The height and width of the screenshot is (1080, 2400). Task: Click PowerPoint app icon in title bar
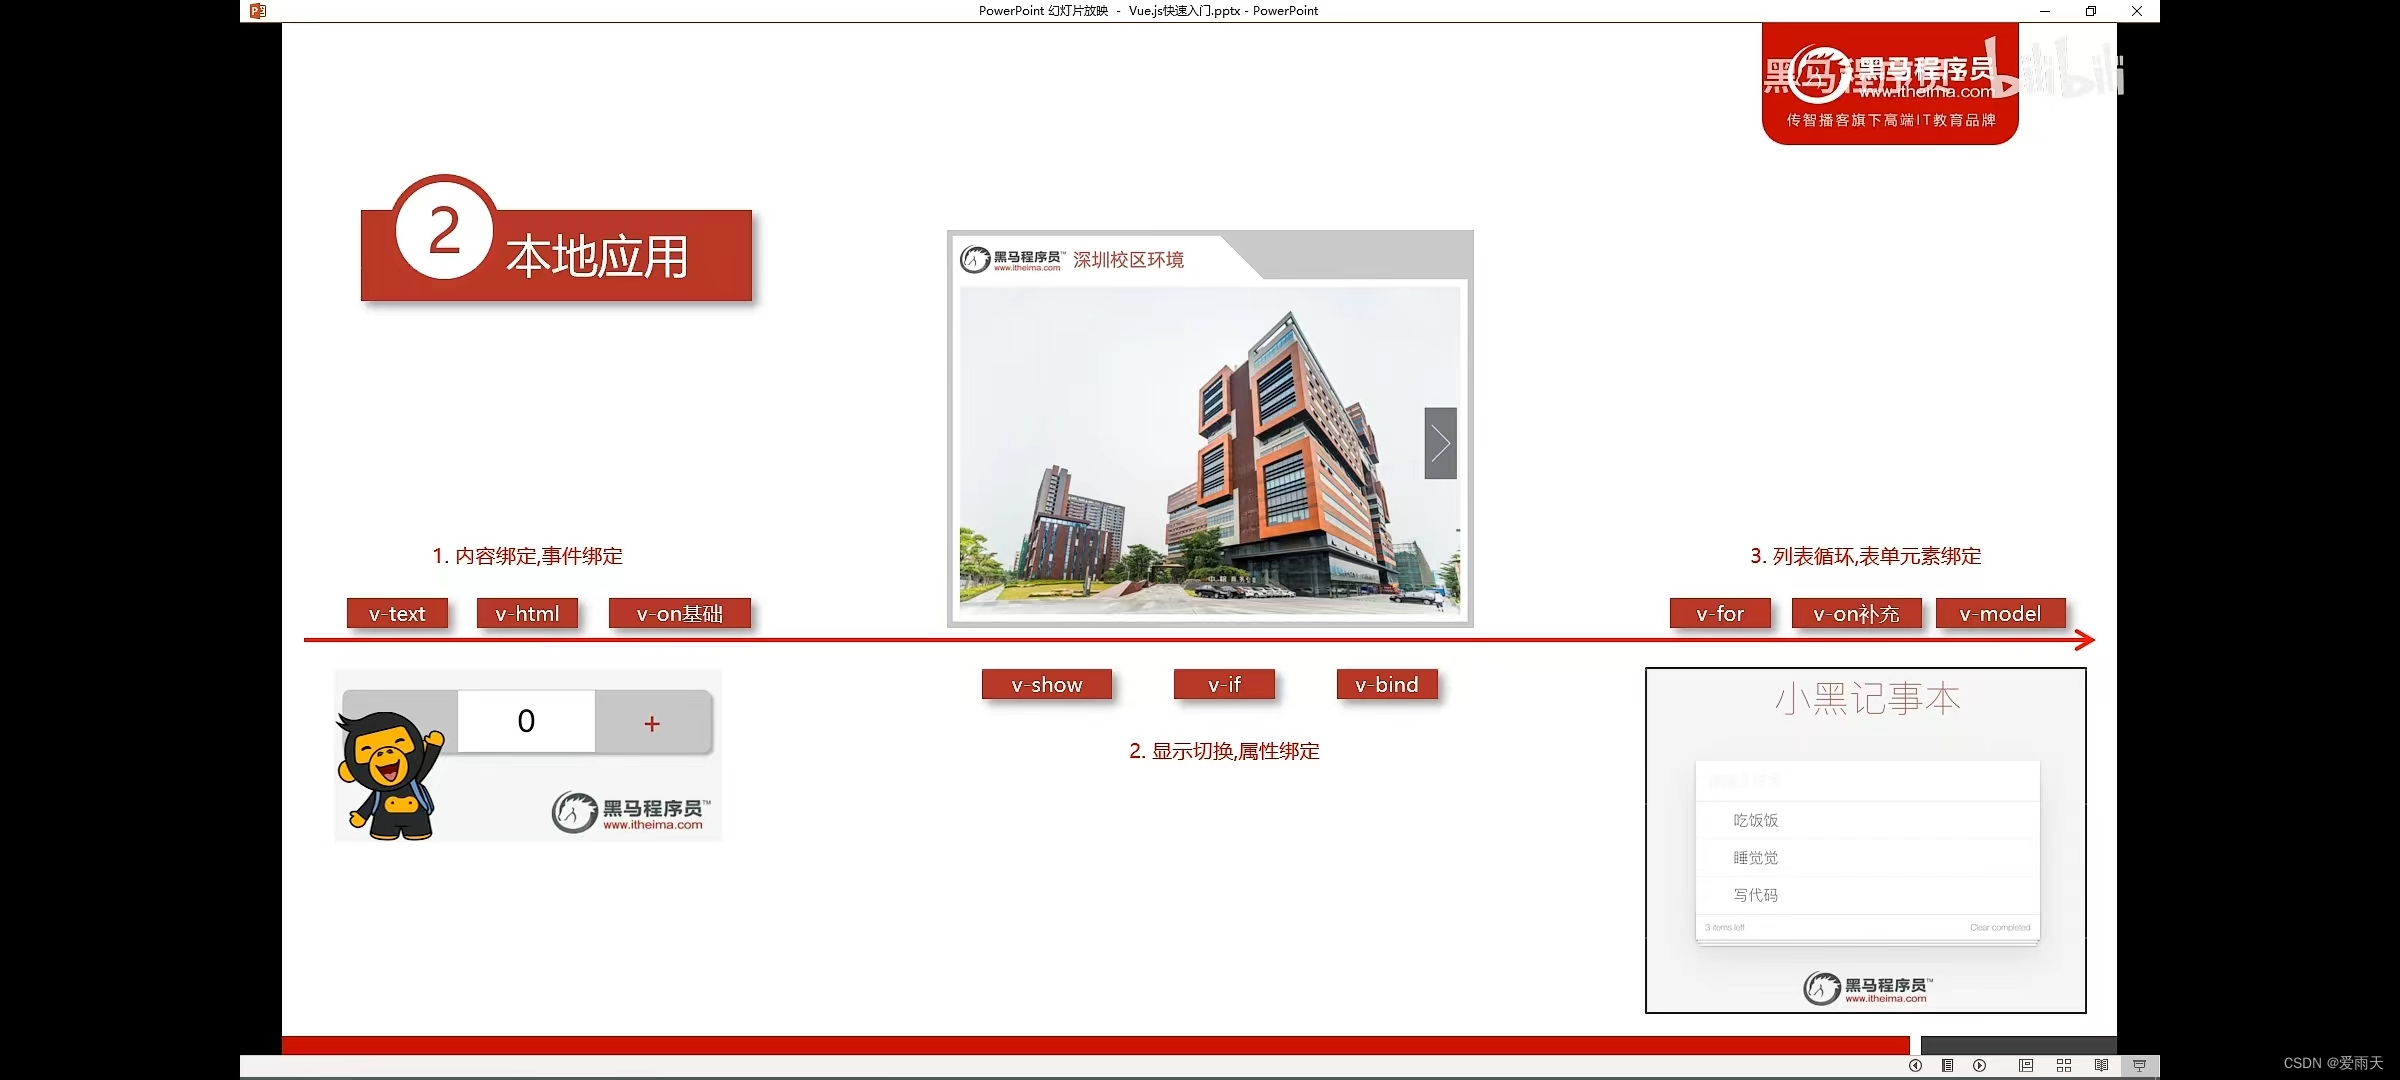[258, 11]
